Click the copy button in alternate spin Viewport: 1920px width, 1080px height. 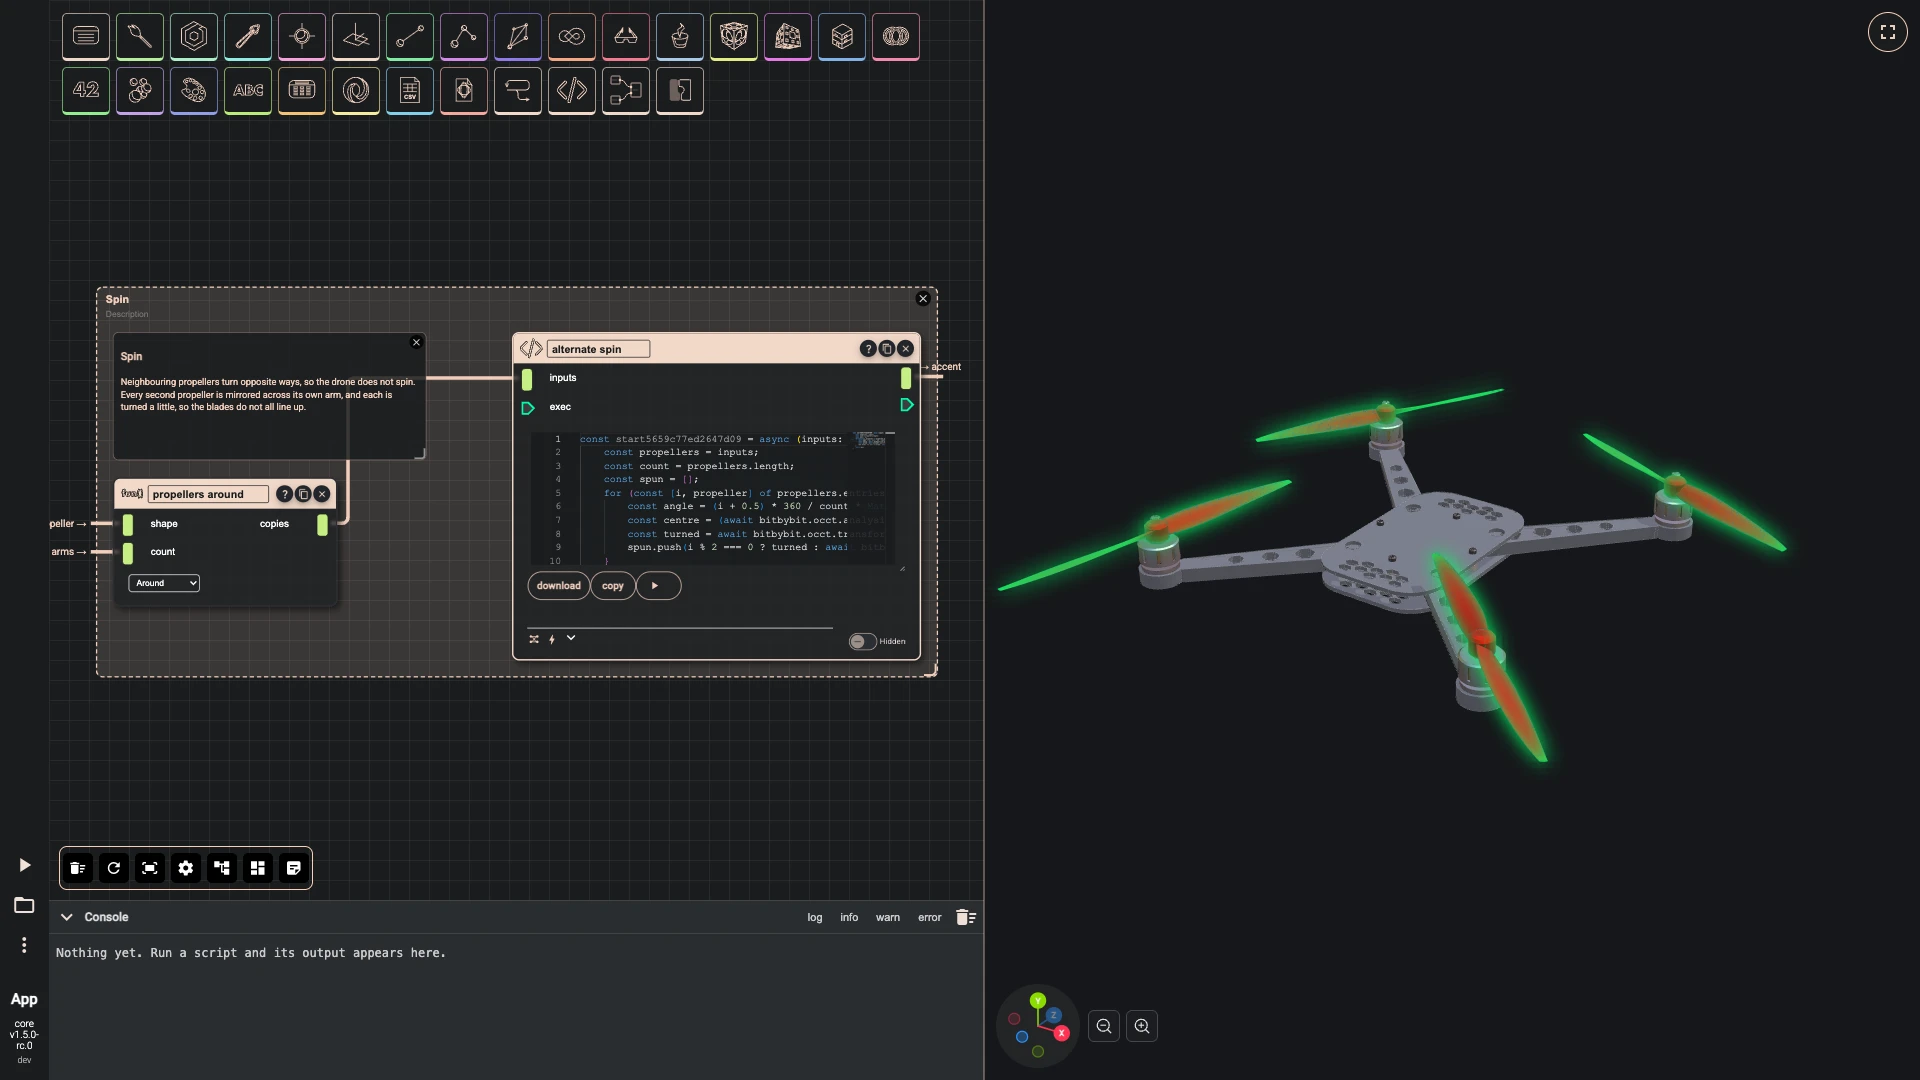point(613,586)
